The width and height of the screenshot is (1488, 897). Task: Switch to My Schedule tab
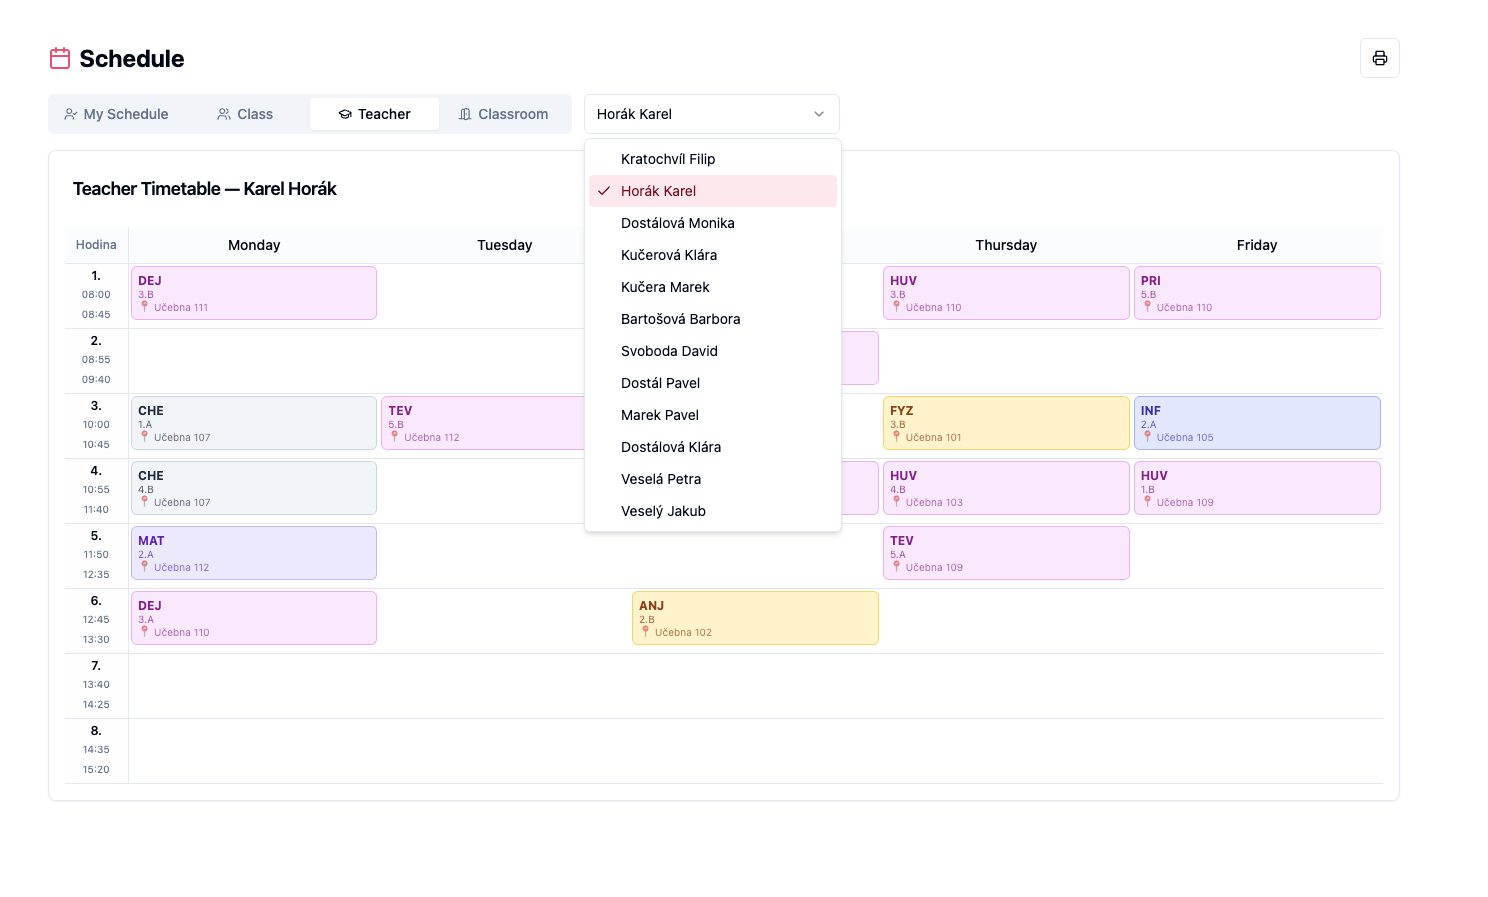pyautogui.click(x=116, y=114)
